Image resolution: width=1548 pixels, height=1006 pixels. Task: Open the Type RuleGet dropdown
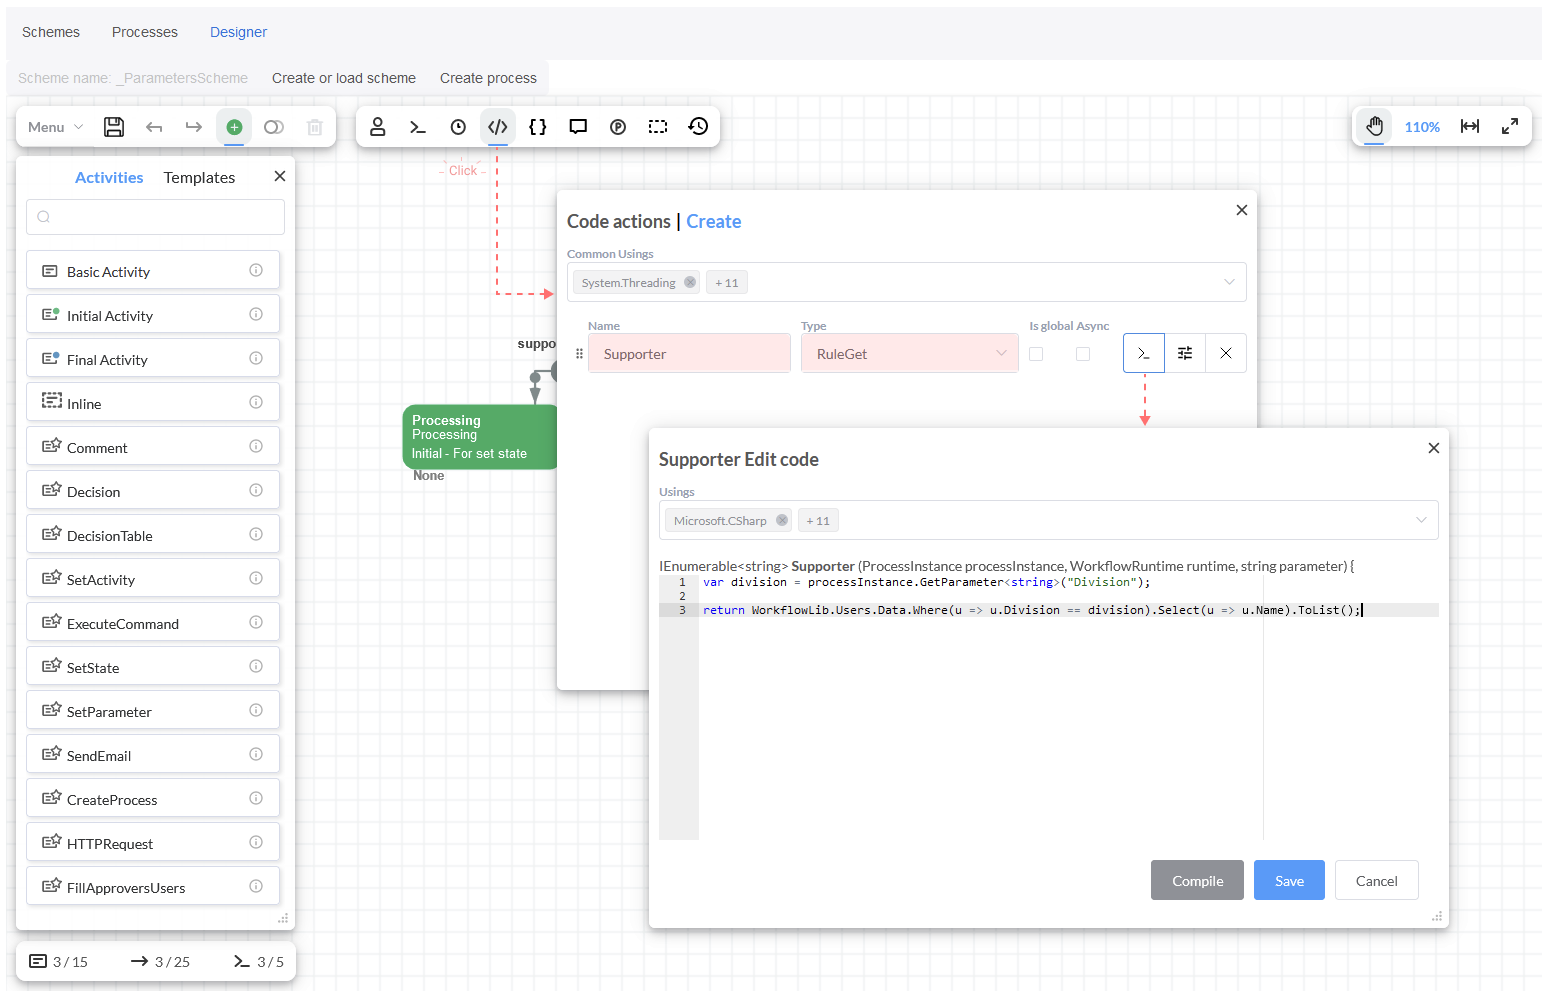point(909,353)
